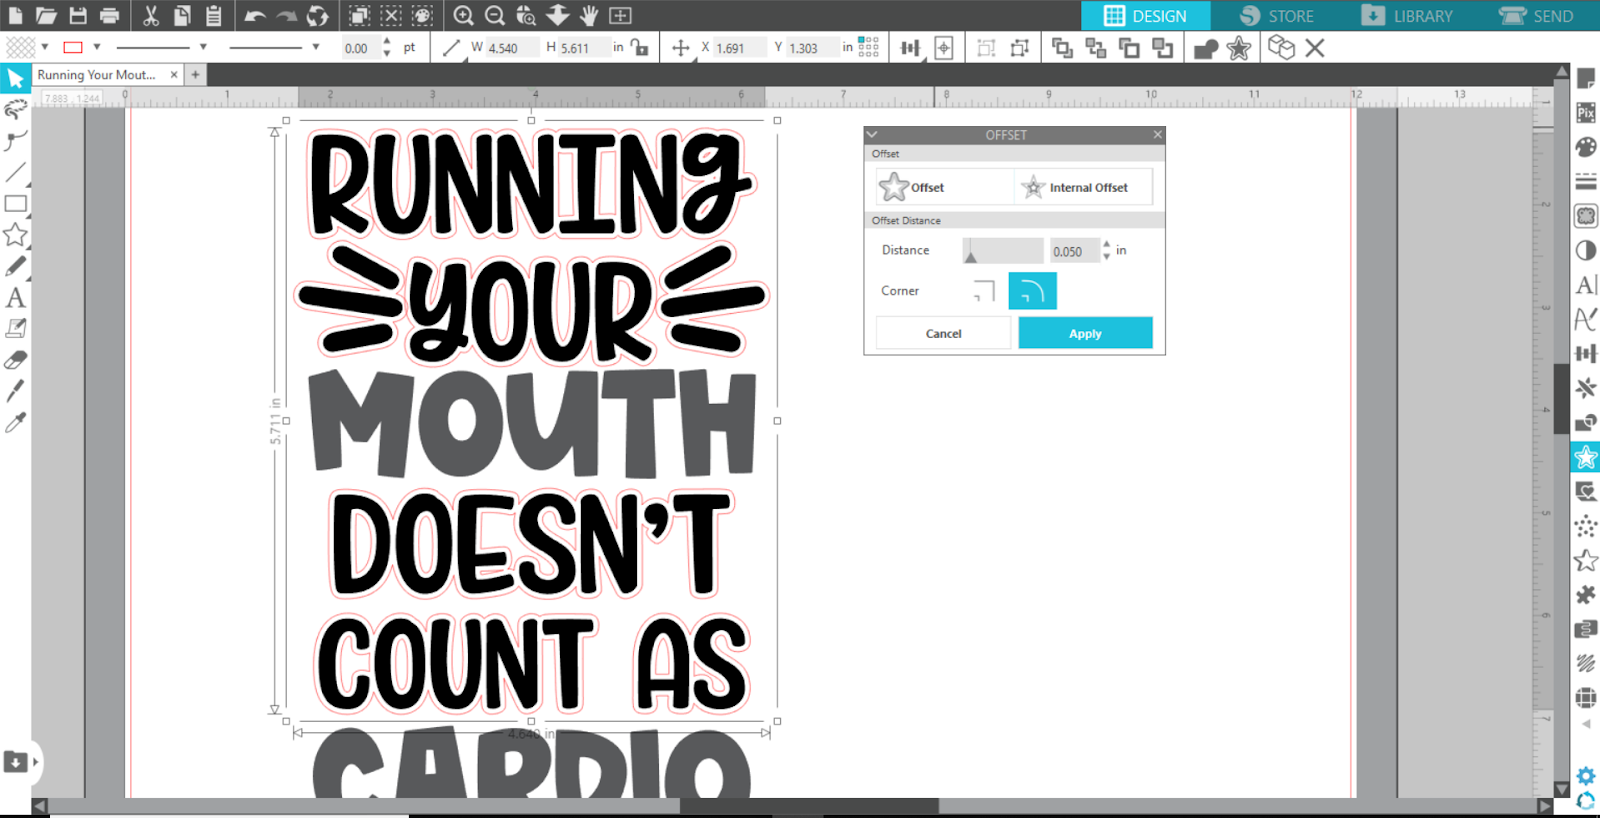Click the horizontal scrollbar thumb

point(809,806)
